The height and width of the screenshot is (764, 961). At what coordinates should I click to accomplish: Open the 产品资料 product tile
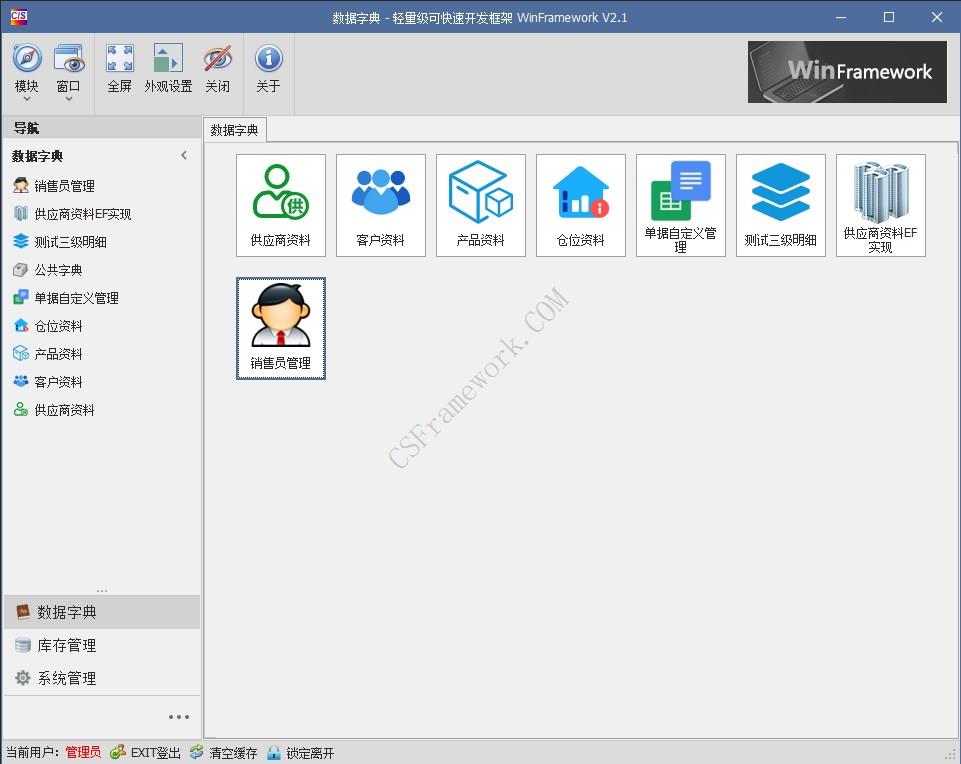(x=480, y=205)
